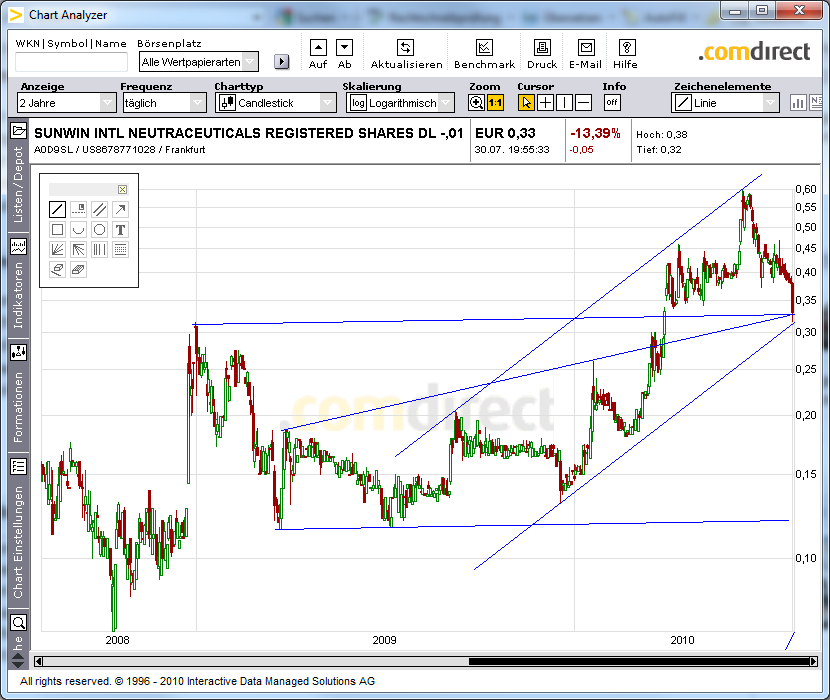Select the speed resistance lines tool
The height and width of the screenshot is (700, 830).
click(x=78, y=249)
